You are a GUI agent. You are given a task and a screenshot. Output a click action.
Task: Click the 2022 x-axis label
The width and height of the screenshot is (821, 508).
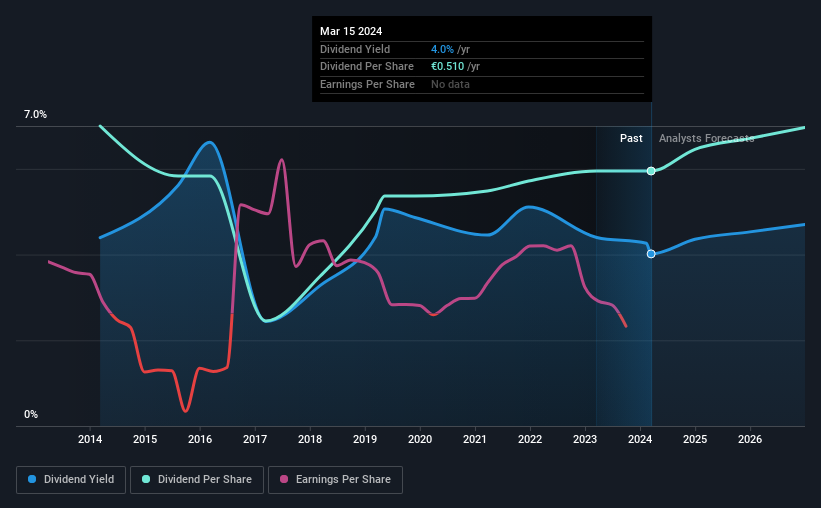[x=530, y=439]
